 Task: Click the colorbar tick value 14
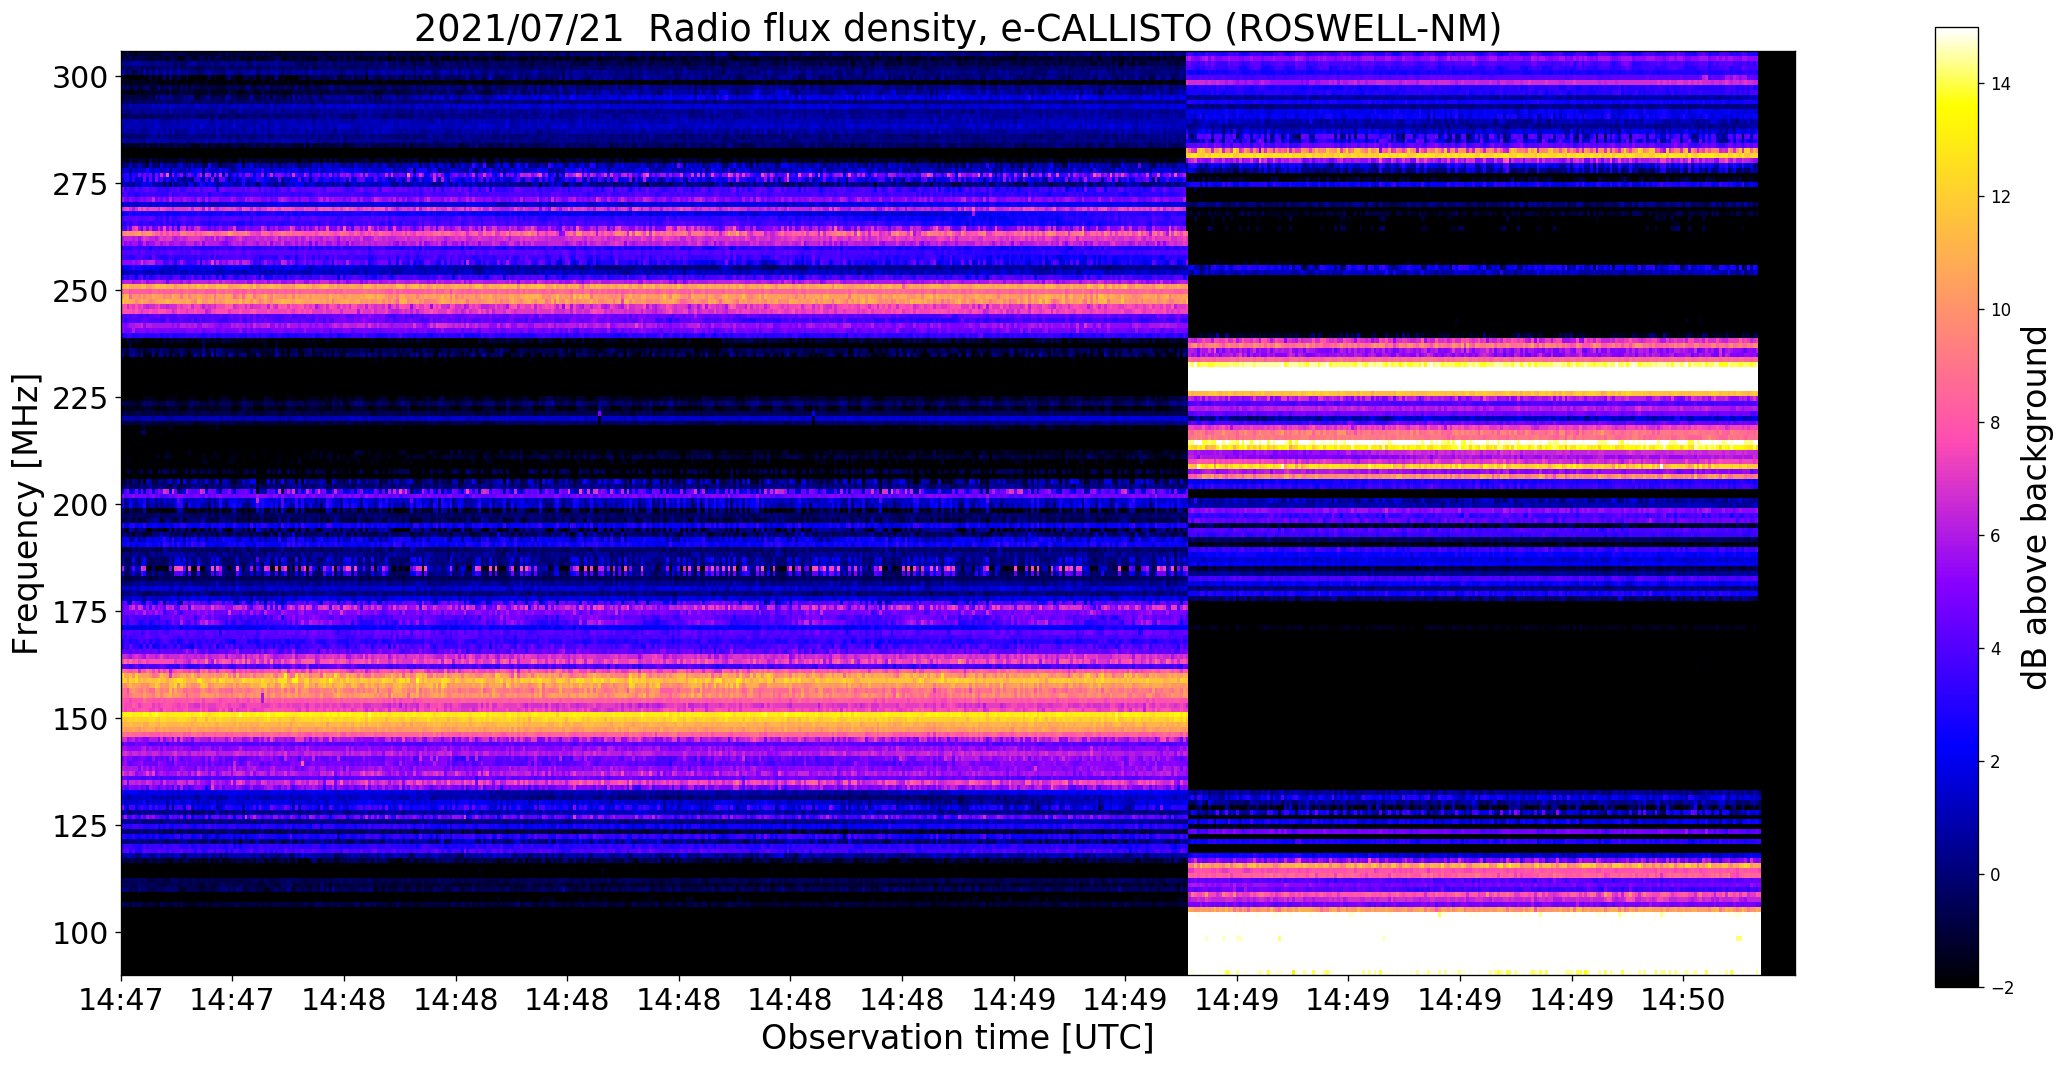(2001, 84)
